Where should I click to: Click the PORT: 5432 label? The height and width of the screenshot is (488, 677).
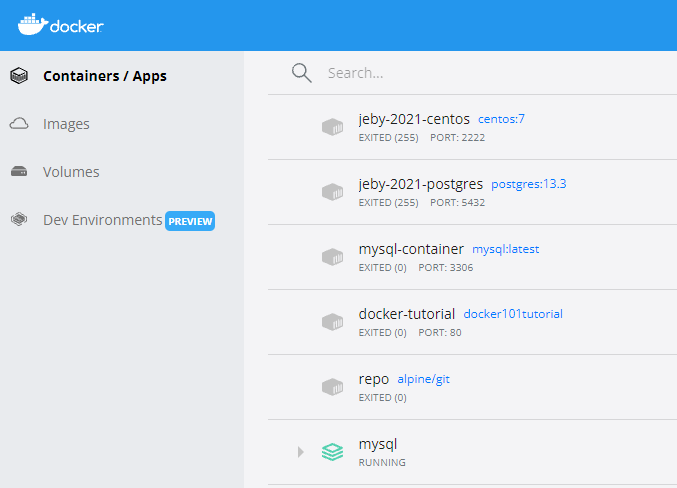click(x=457, y=203)
